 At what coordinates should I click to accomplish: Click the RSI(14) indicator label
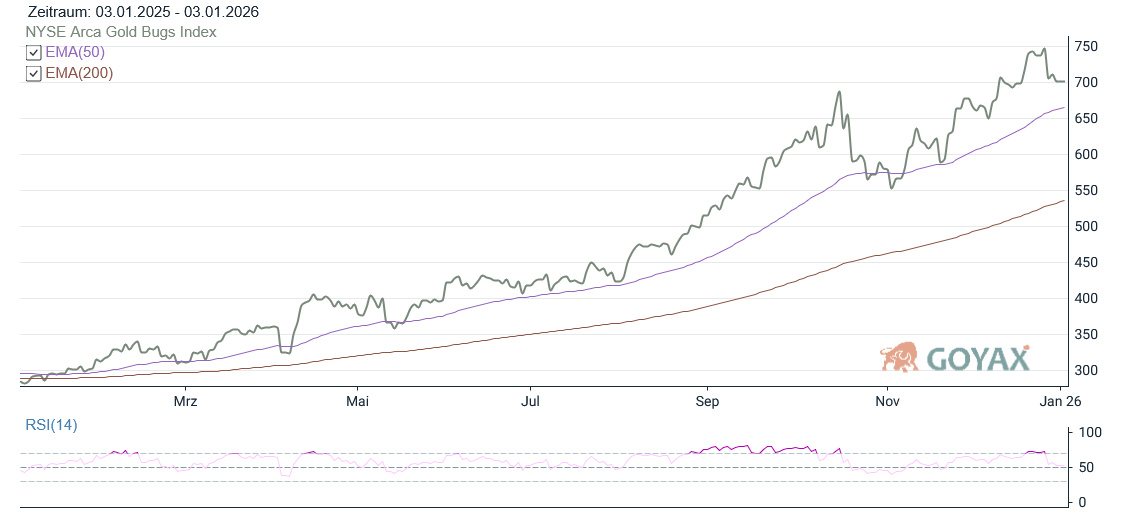tap(51, 425)
